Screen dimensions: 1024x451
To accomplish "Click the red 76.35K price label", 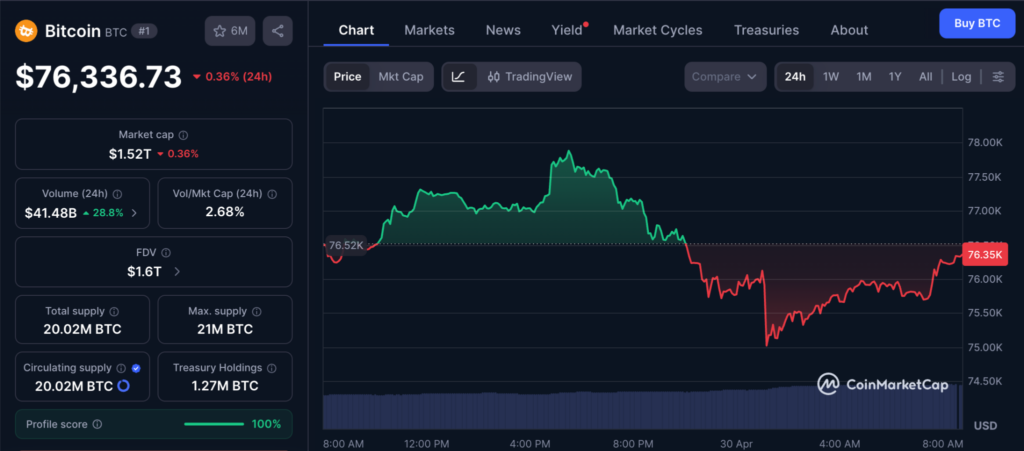I will point(985,254).
